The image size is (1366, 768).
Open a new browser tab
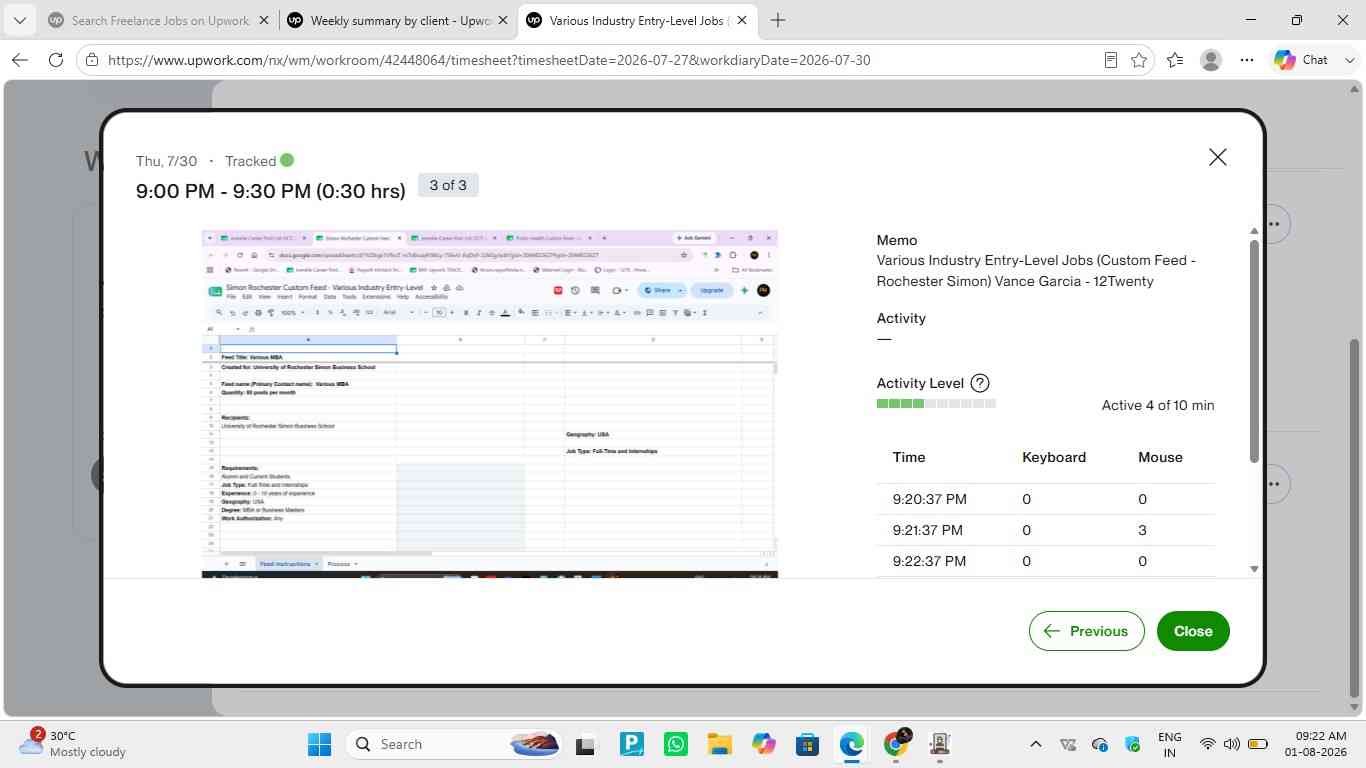click(x=778, y=20)
